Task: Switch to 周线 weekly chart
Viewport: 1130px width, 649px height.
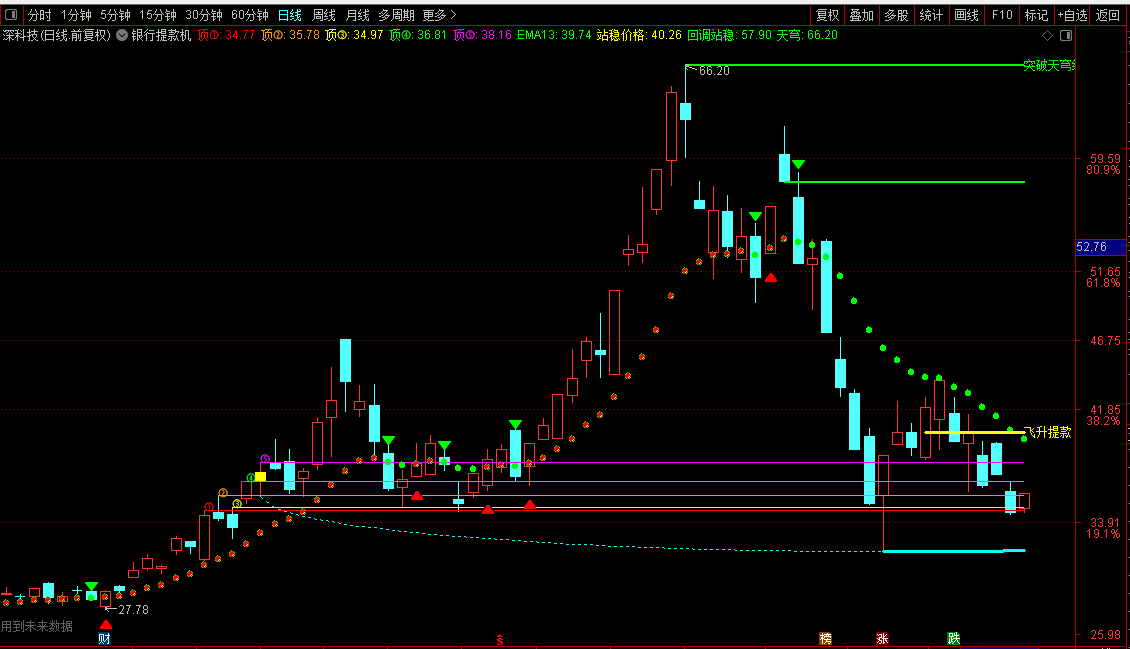Action: [324, 15]
